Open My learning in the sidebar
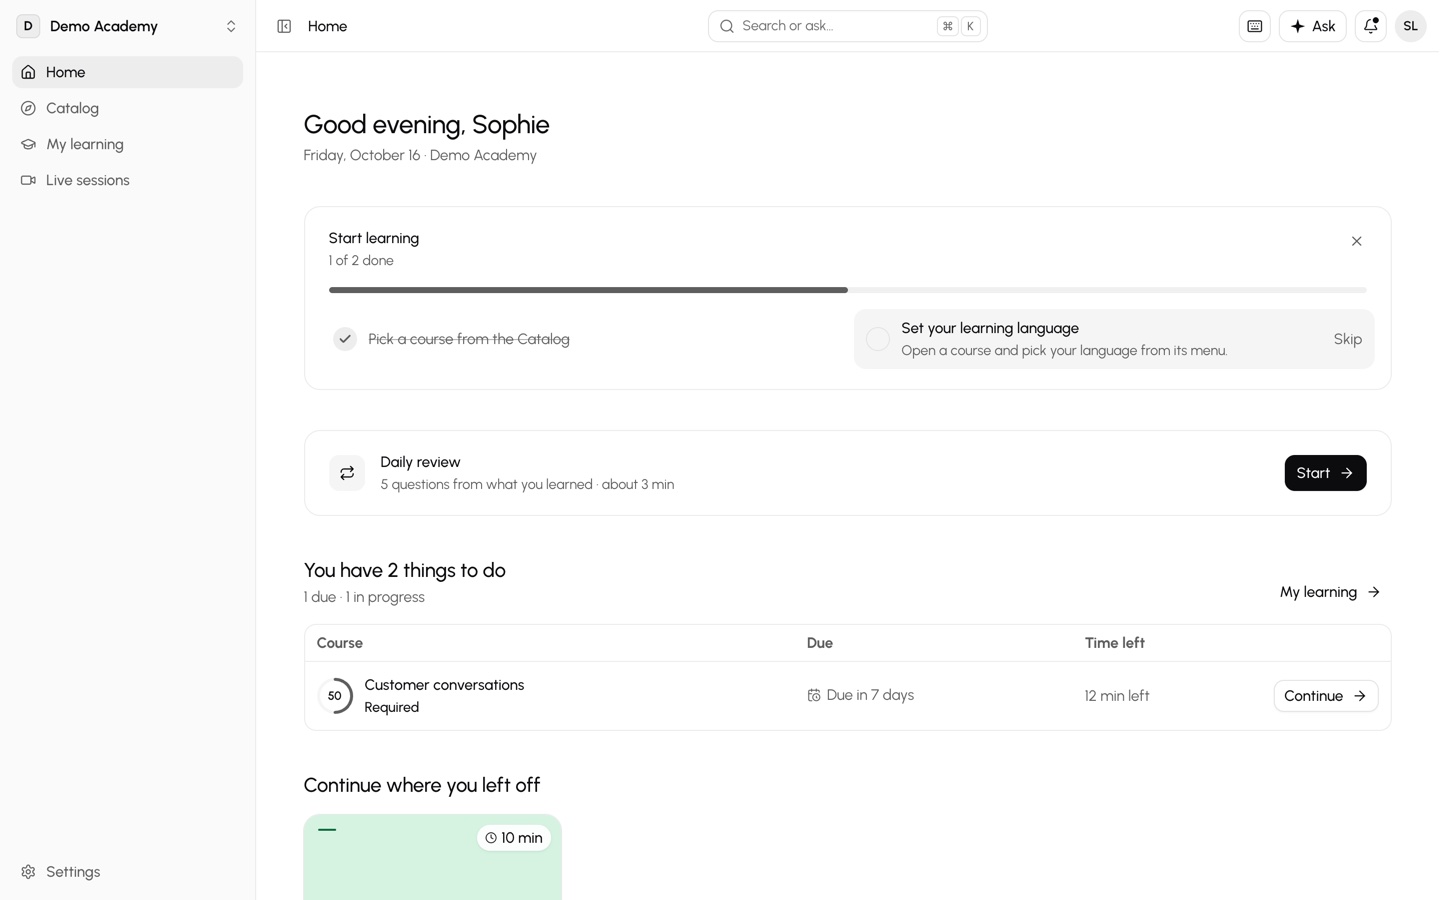This screenshot has width=1440, height=900. [128, 144]
